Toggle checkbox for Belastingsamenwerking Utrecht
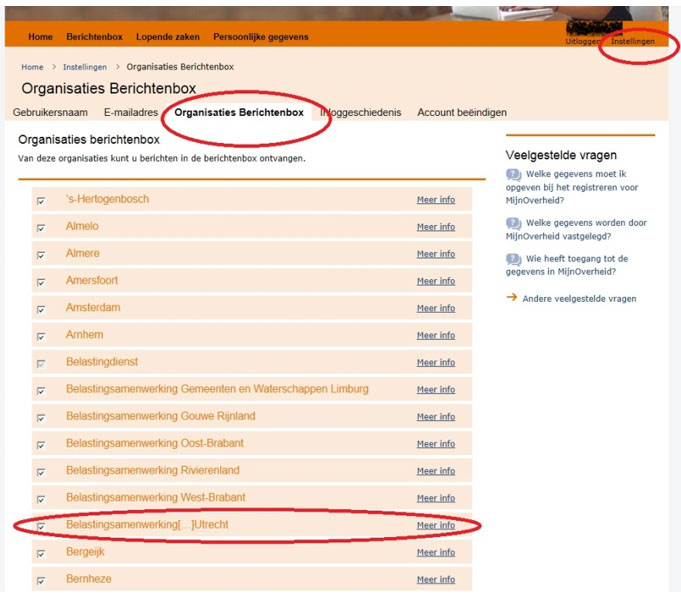This screenshot has width=681, height=606. tap(41, 526)
